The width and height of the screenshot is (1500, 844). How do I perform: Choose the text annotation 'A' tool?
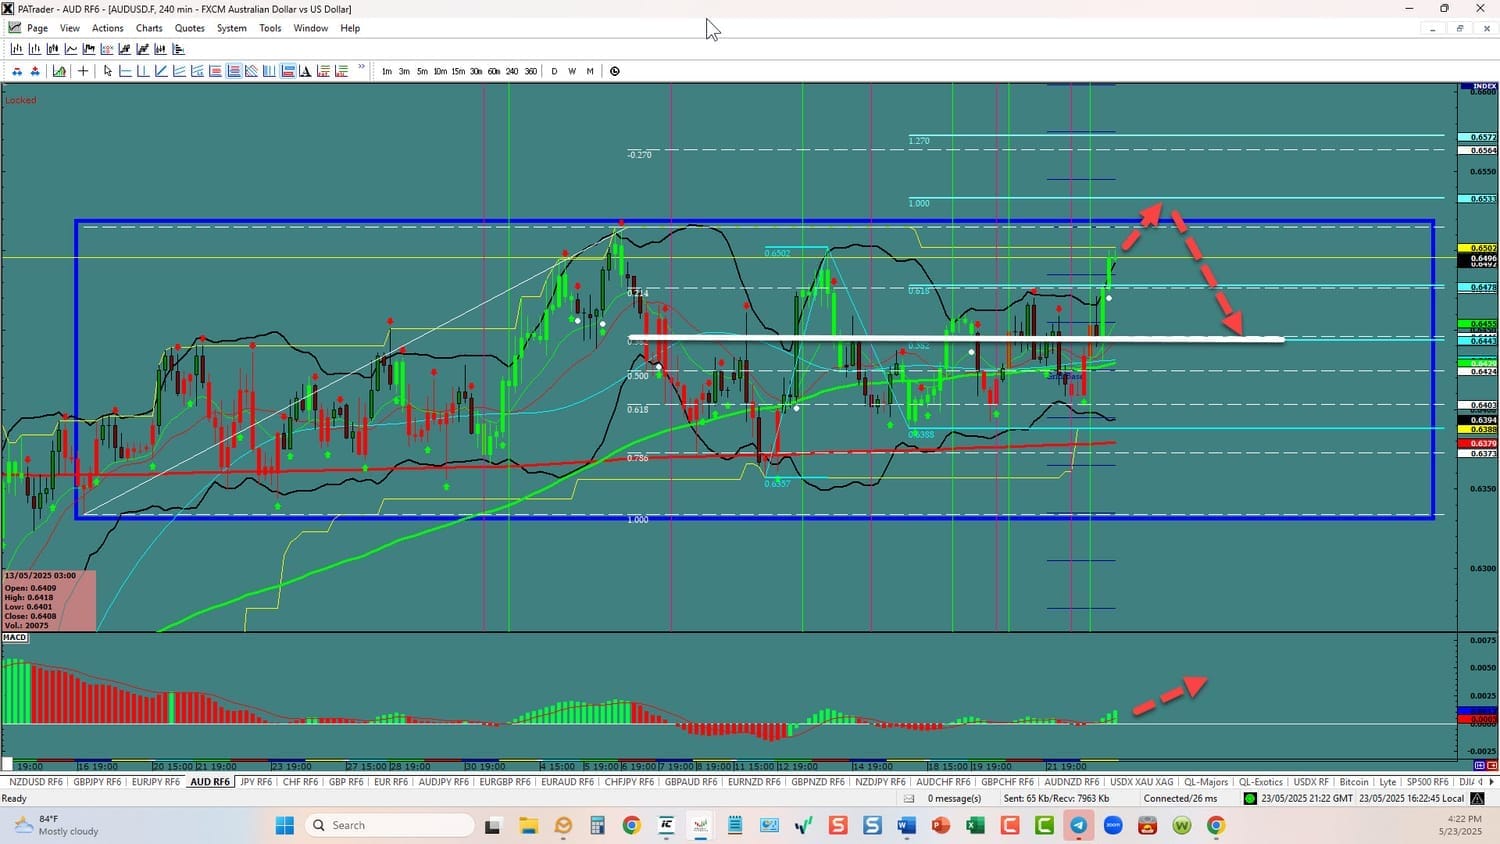click(x=305, y=71)
